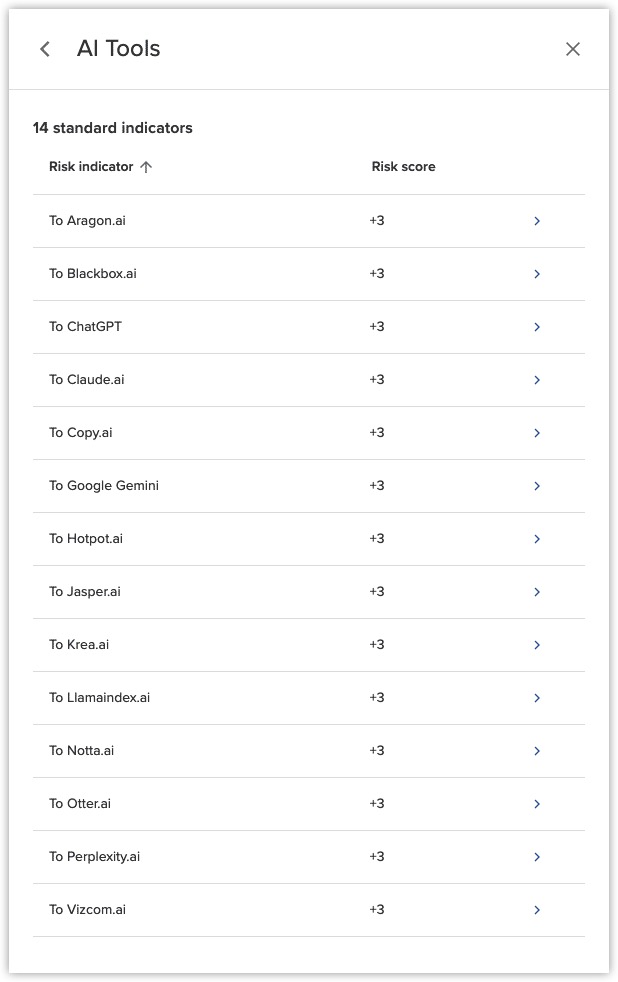The width and height of the screenshot is (618, 982).
Task: Open To Jasper.ai chevron arrow
Action: [x=537, y=592]
